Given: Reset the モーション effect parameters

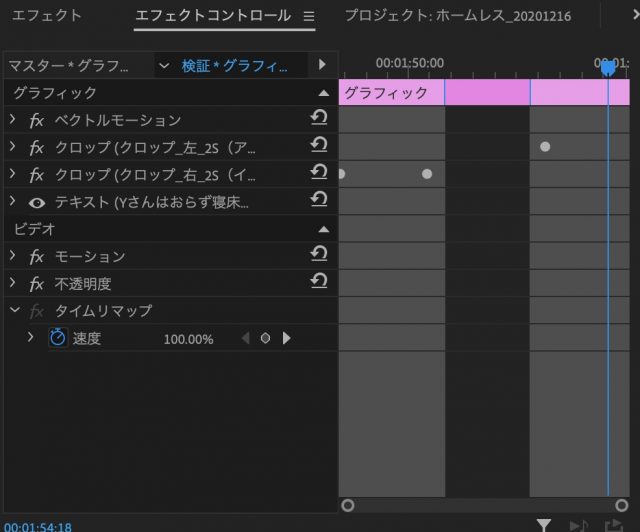Looking at the screenshot, I should (319, 256).
